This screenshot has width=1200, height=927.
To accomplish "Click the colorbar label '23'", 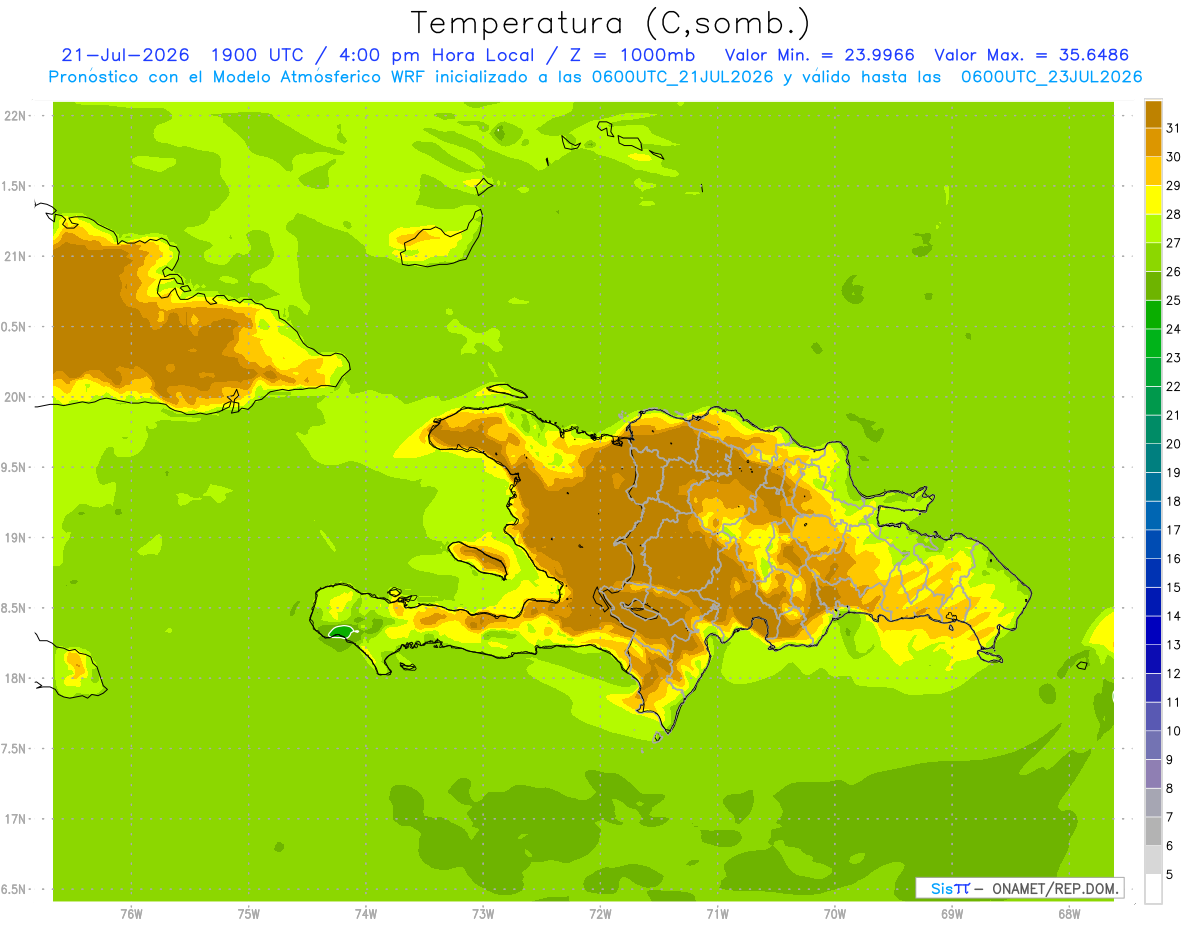I will click(x=1174, y=358).
